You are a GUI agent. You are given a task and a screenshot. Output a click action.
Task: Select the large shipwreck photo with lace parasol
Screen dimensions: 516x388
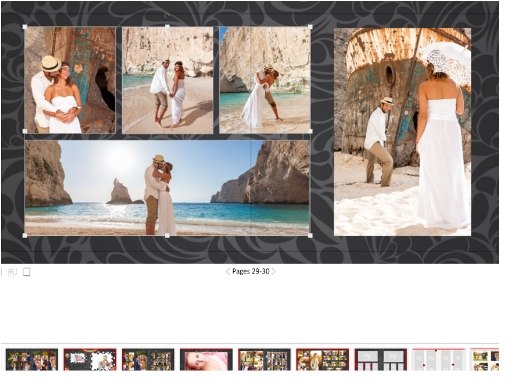(403, 132)
